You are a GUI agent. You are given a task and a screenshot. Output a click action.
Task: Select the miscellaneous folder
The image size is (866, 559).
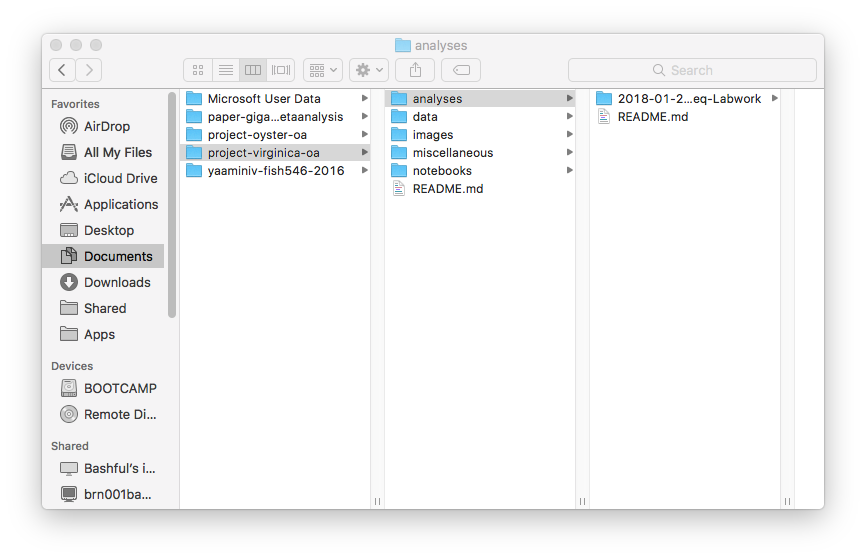pos(480,153)
